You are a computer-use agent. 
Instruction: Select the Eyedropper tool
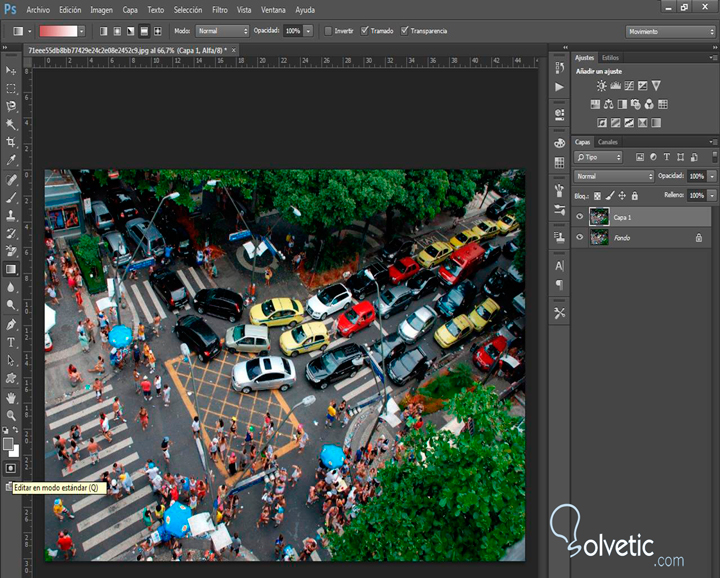(11, 160)
